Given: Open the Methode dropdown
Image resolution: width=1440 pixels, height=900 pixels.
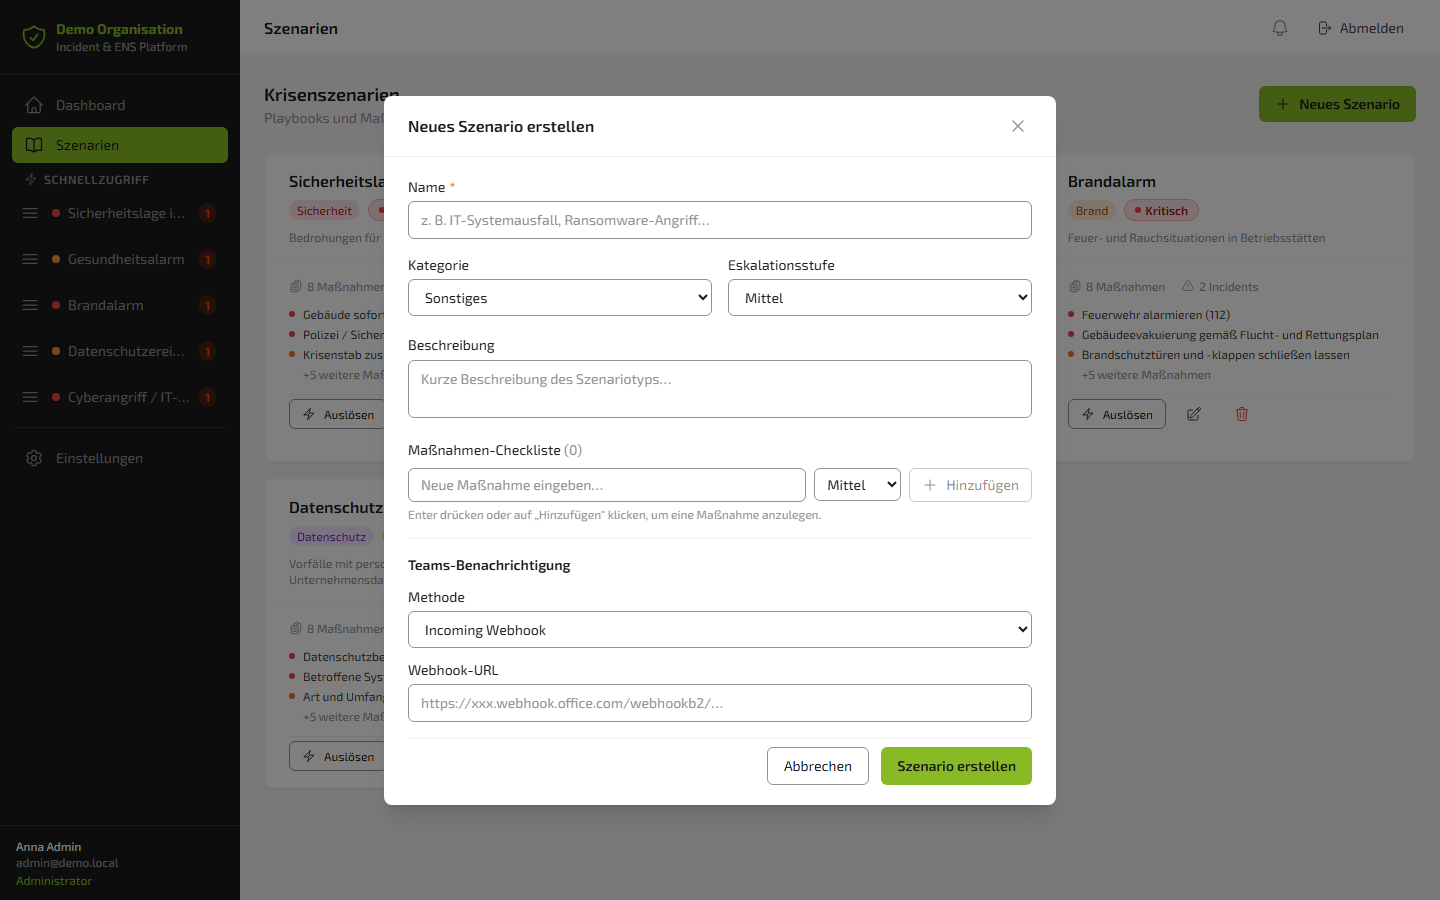Looking at the screenshot, I should tap(720, 630).
